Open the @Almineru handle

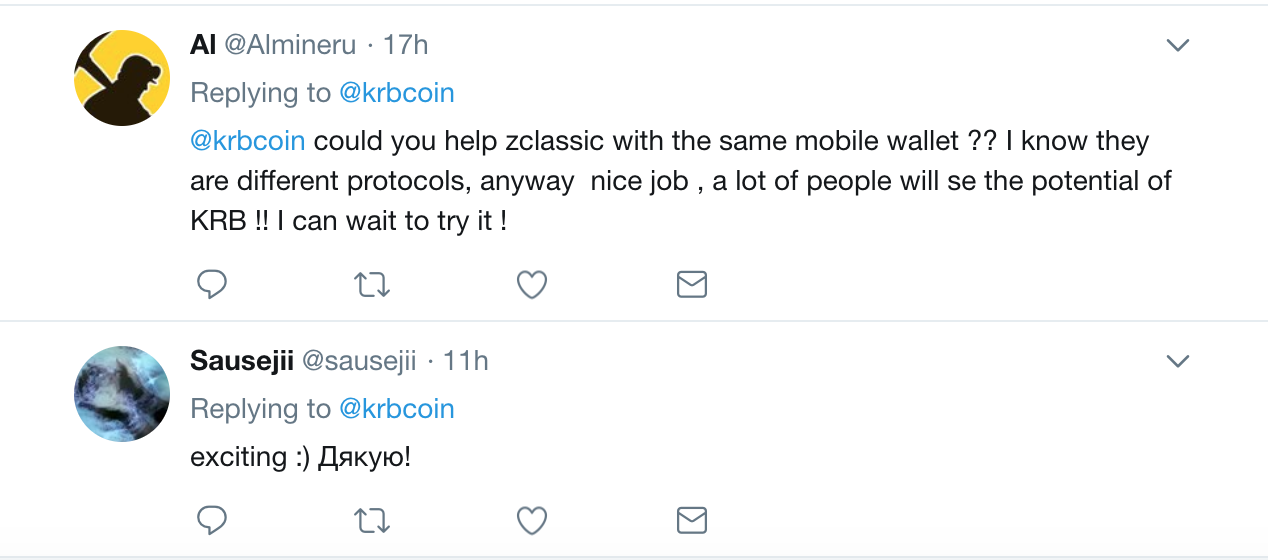pyautogui.click(x=290, y=45)
